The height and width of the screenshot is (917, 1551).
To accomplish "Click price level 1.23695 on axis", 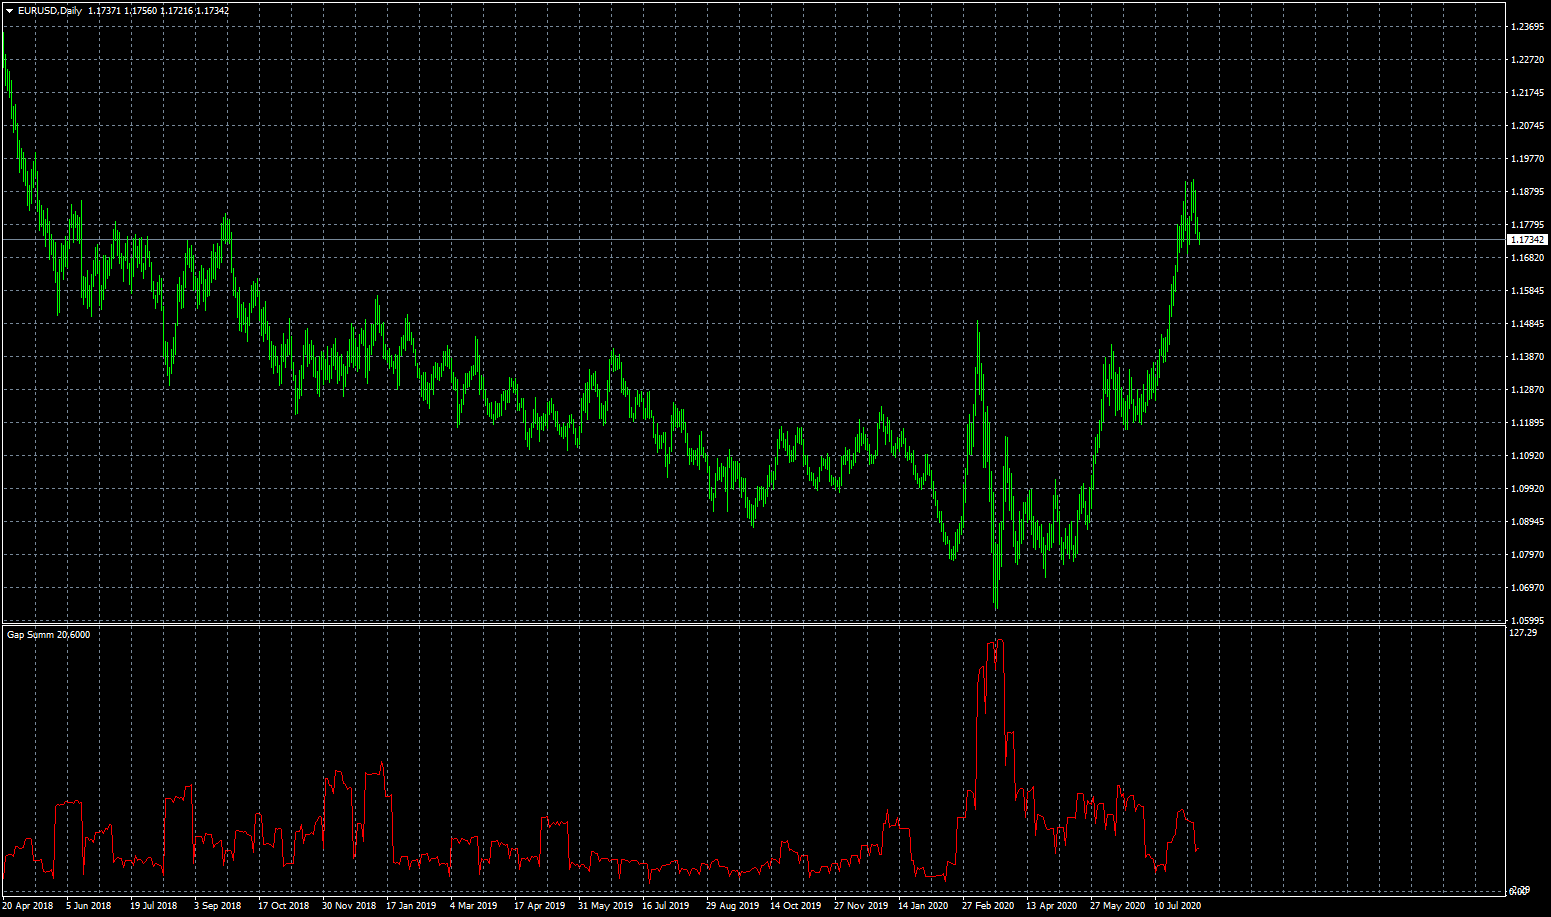I will click(1527, 27).
